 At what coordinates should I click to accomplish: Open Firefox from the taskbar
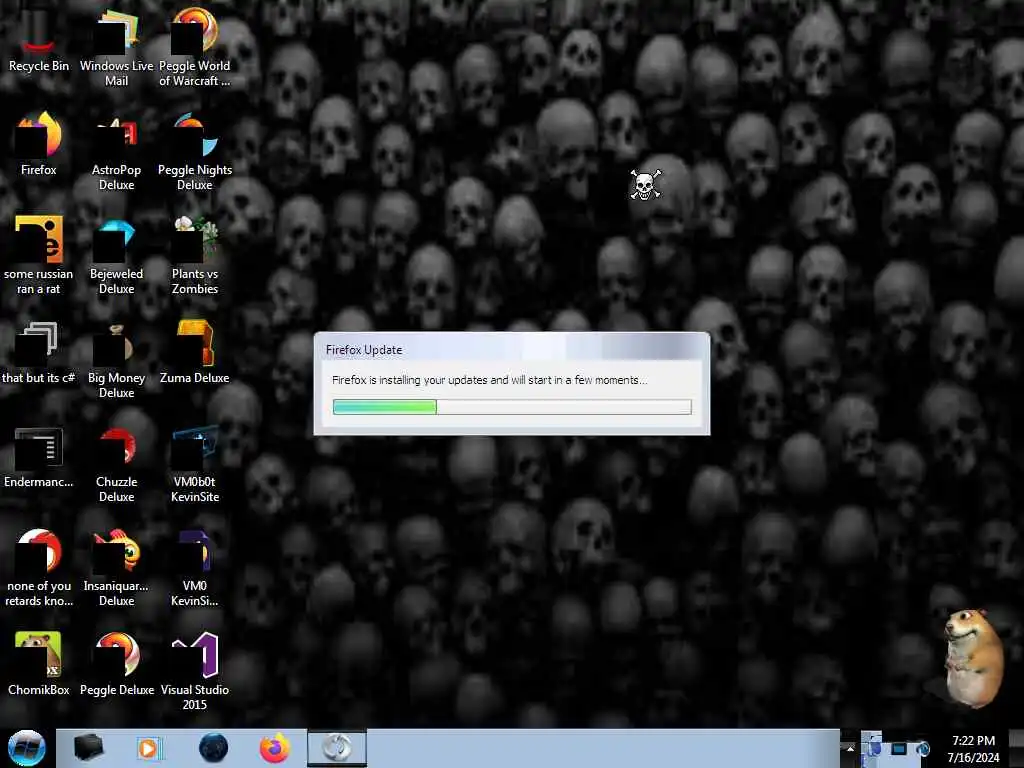tap(275, 748)
